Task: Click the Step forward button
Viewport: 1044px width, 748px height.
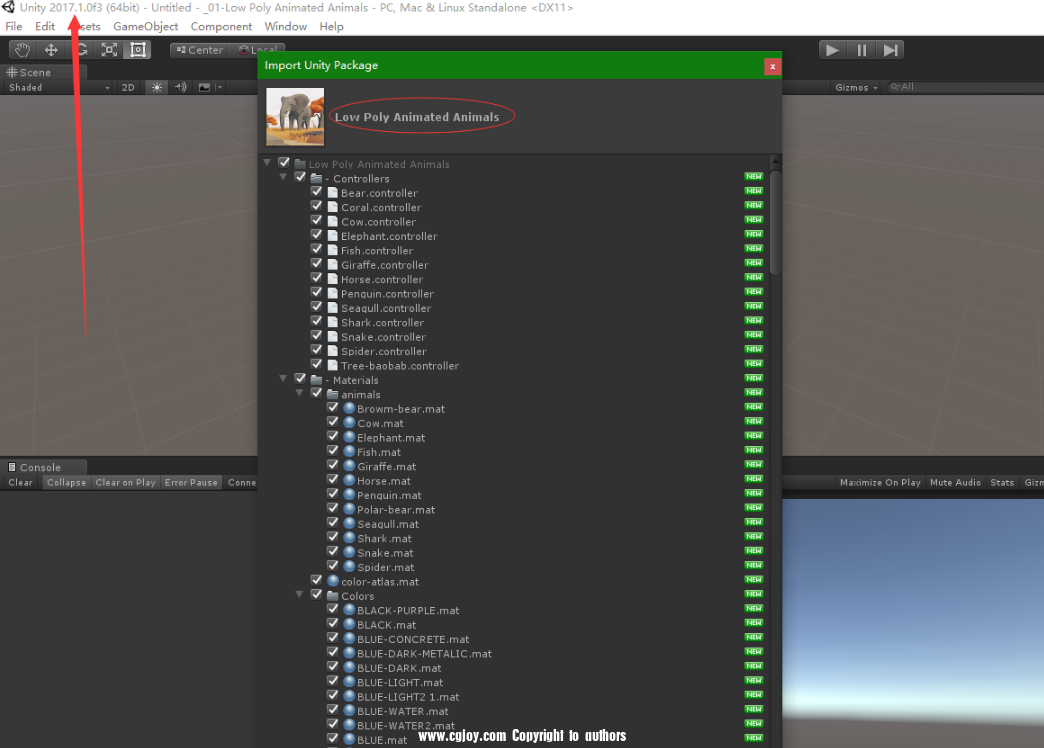Action: click(x=890, y=50)
